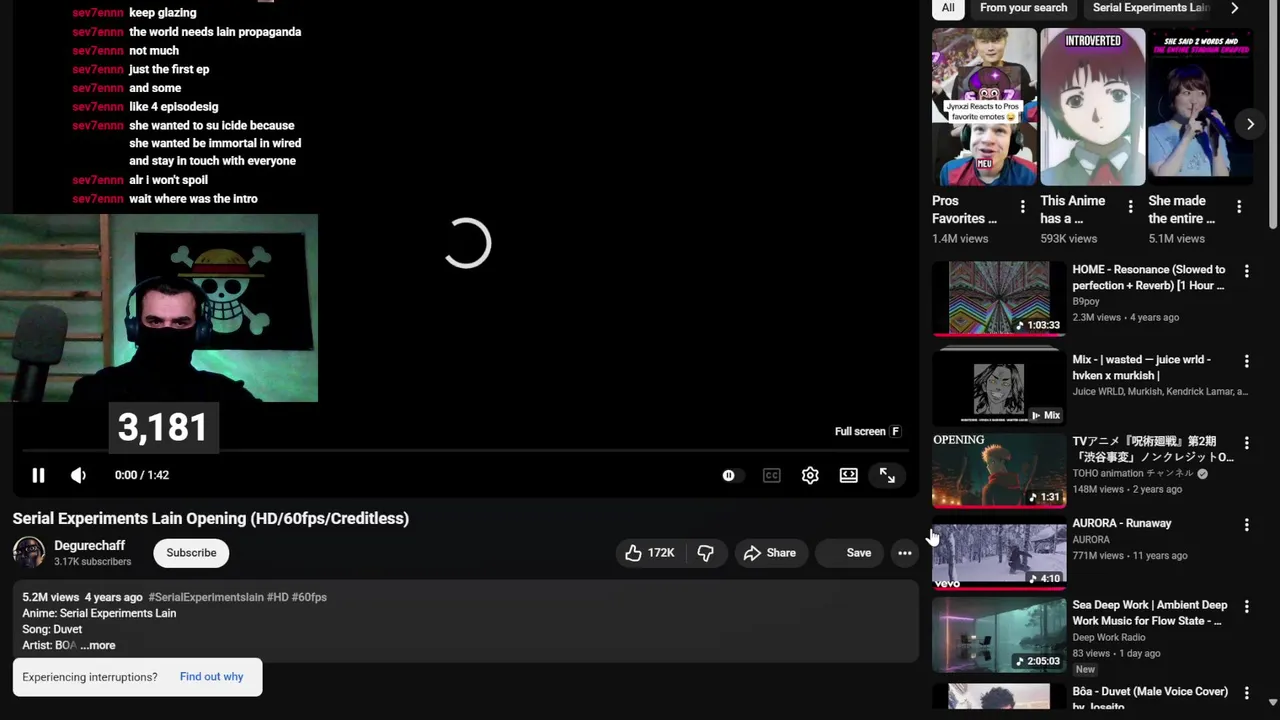The width and height of the screenshot is (1280, 720).
Task: Open Sea Deep Work video thumbnail
Action: [998, 634]
